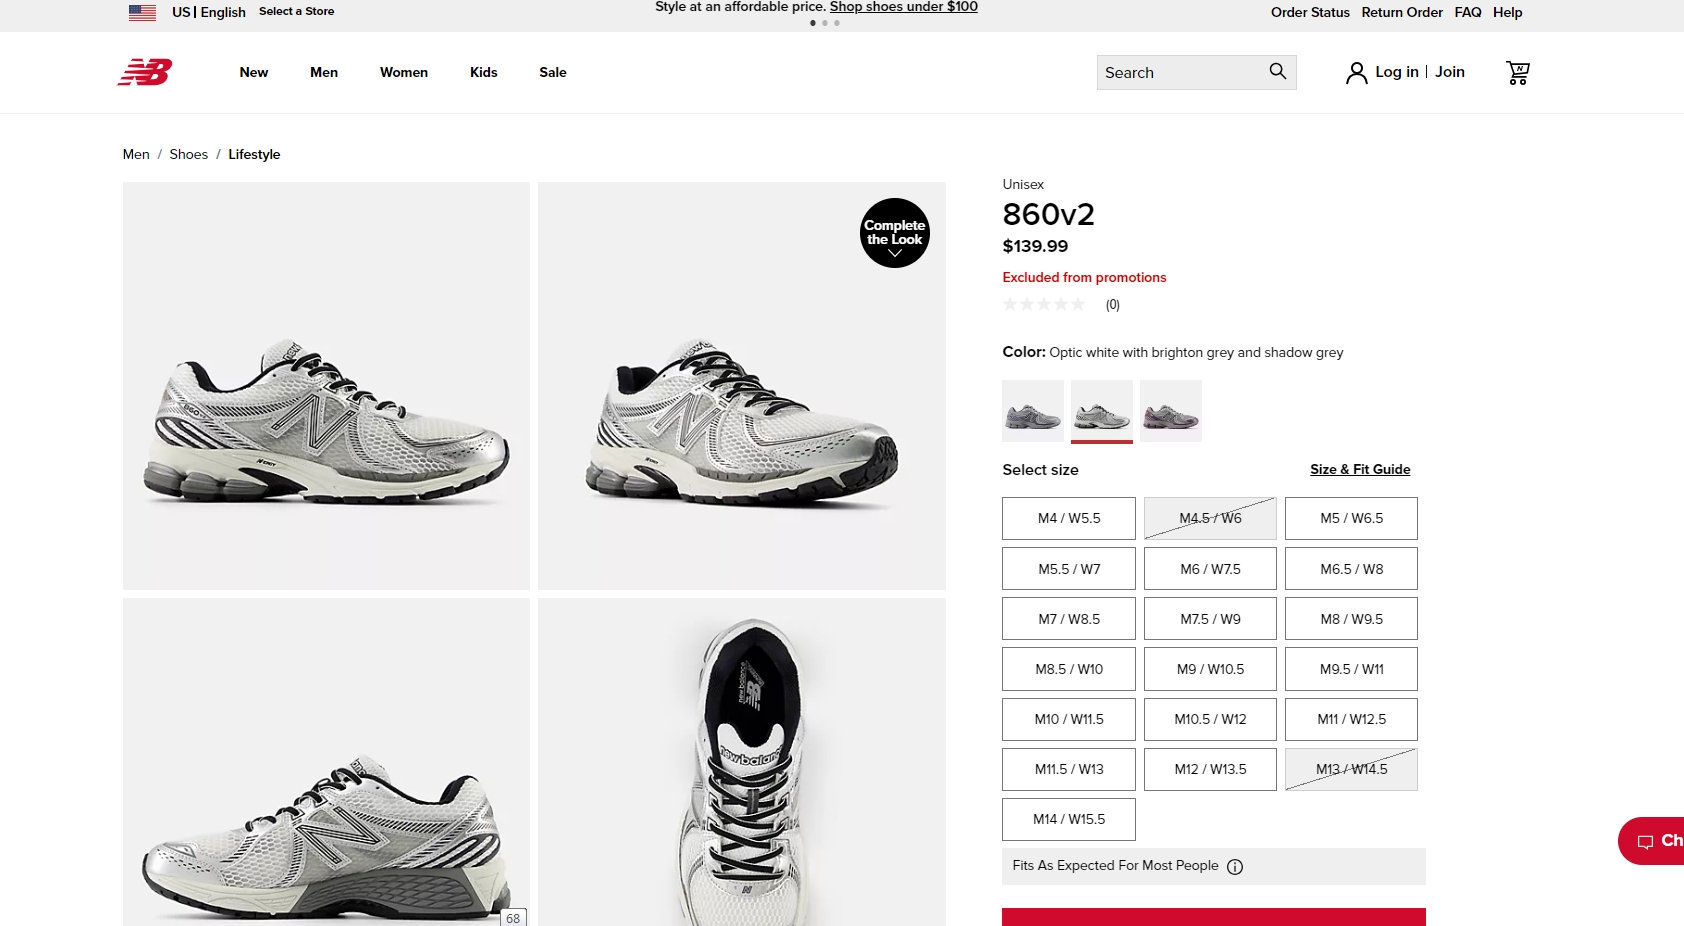Open the side-view shoe image

(326, 386)
